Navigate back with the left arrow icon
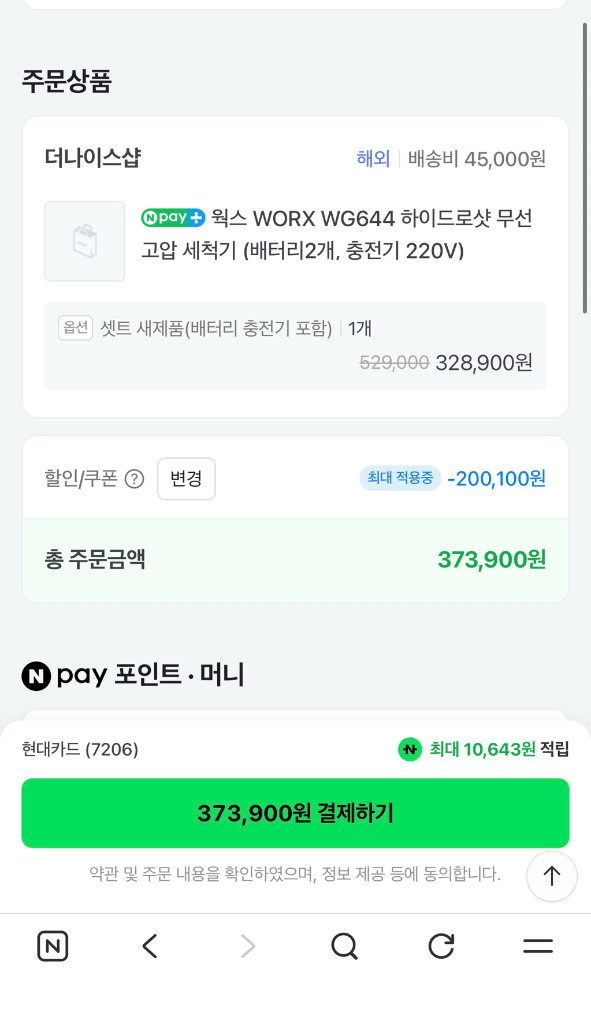Screen dimensions: 591x1024 point(150,946)
